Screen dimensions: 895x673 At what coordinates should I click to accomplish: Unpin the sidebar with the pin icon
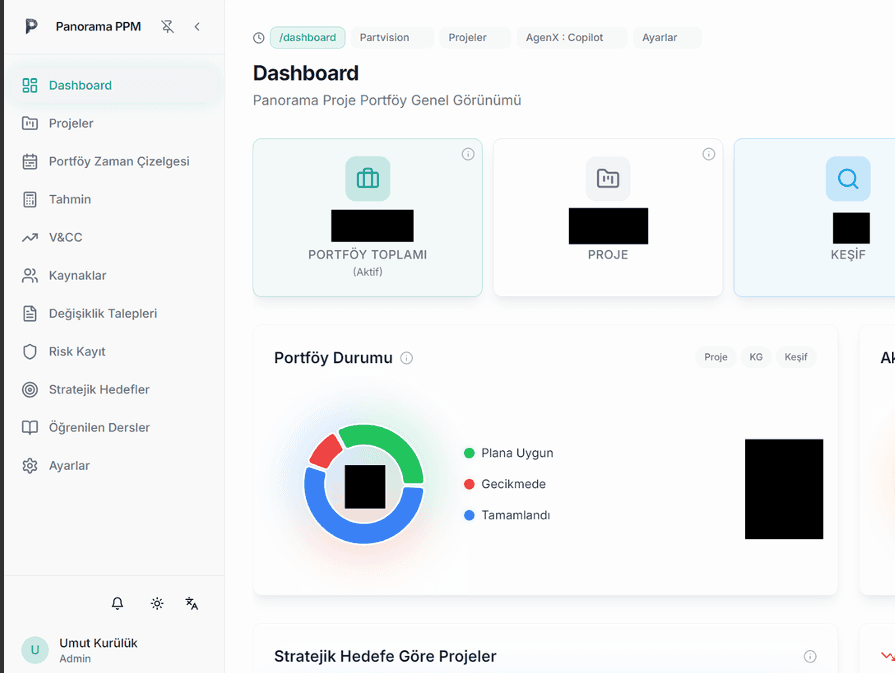click(167, 26)
